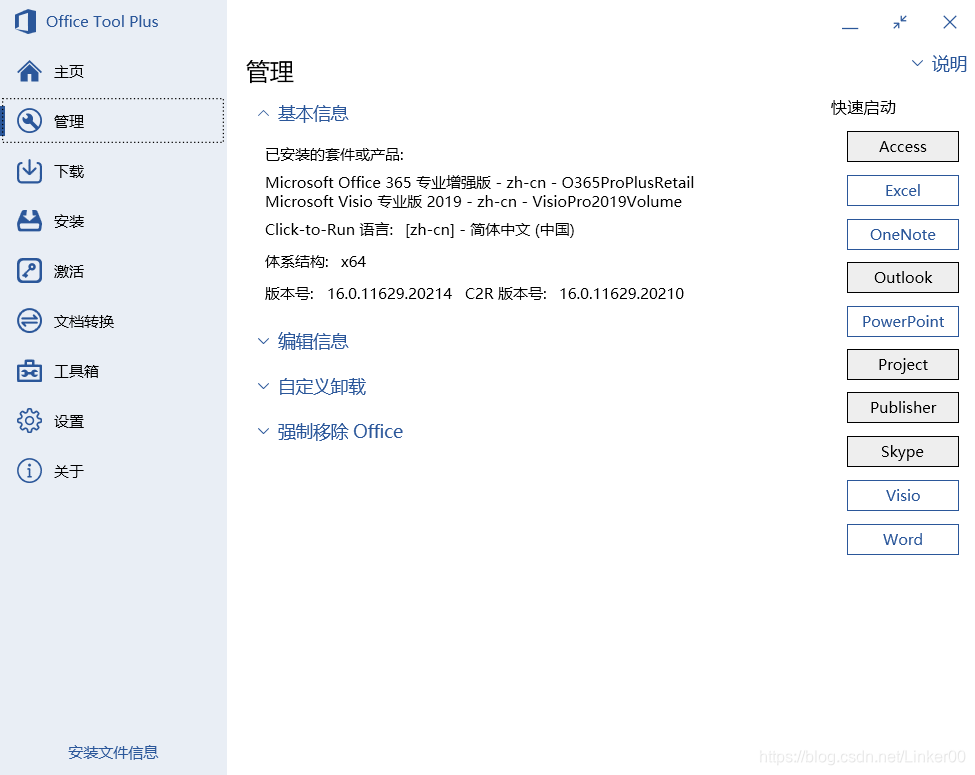975x775 pixels.
Task: Launch Outlook from quick start
Action: (x=903, y=277)
